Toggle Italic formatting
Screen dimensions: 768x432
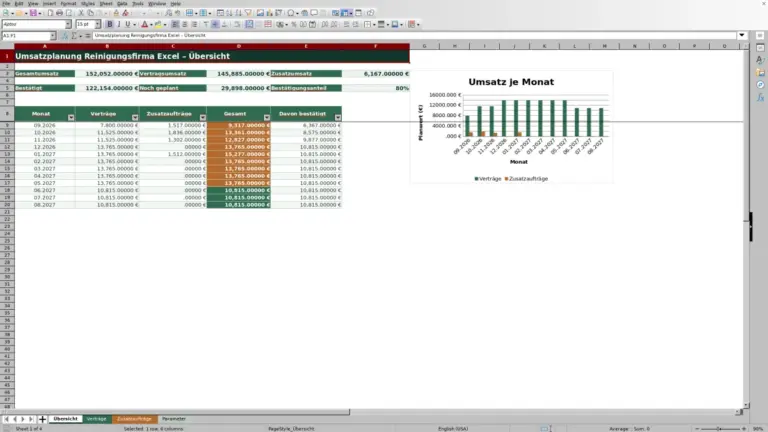pos(119,24)
